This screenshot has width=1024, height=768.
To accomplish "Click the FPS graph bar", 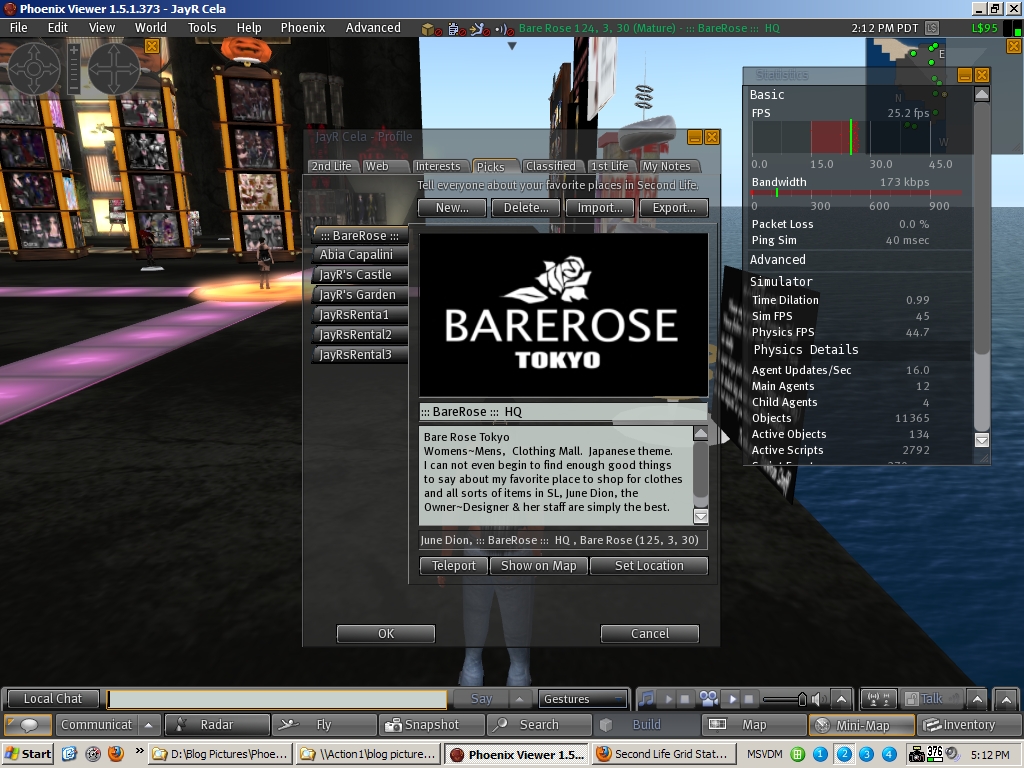I will 856,137.
